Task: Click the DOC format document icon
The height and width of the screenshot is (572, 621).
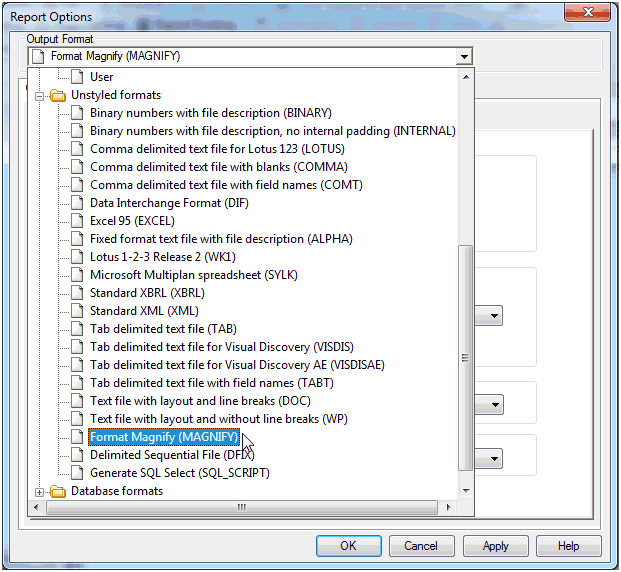Action: tap(77, 401)
